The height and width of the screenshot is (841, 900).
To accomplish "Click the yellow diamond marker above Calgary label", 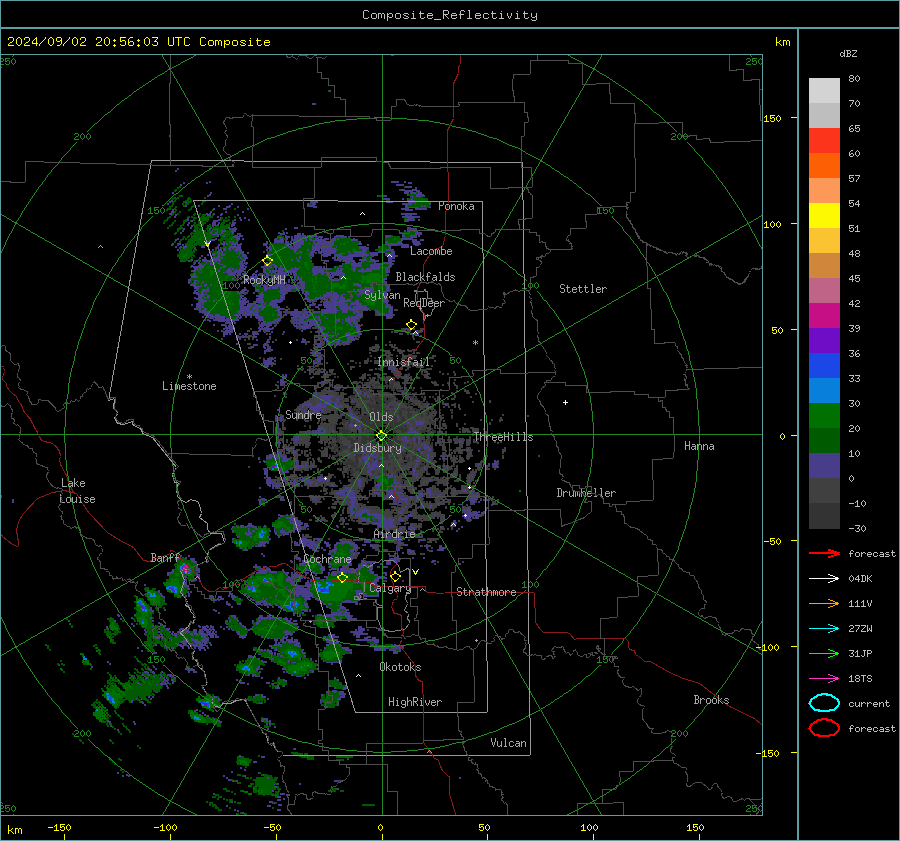I will point(395,576).
